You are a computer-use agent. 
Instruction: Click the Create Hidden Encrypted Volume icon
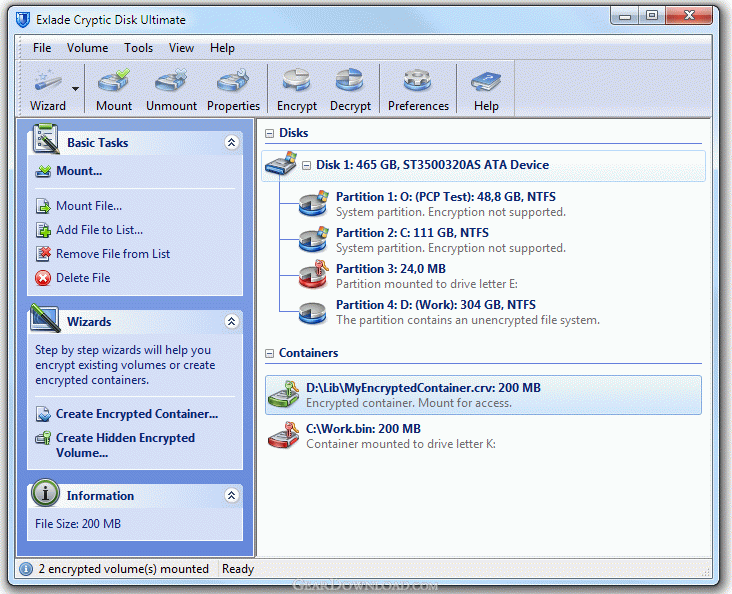click(43, 438)
